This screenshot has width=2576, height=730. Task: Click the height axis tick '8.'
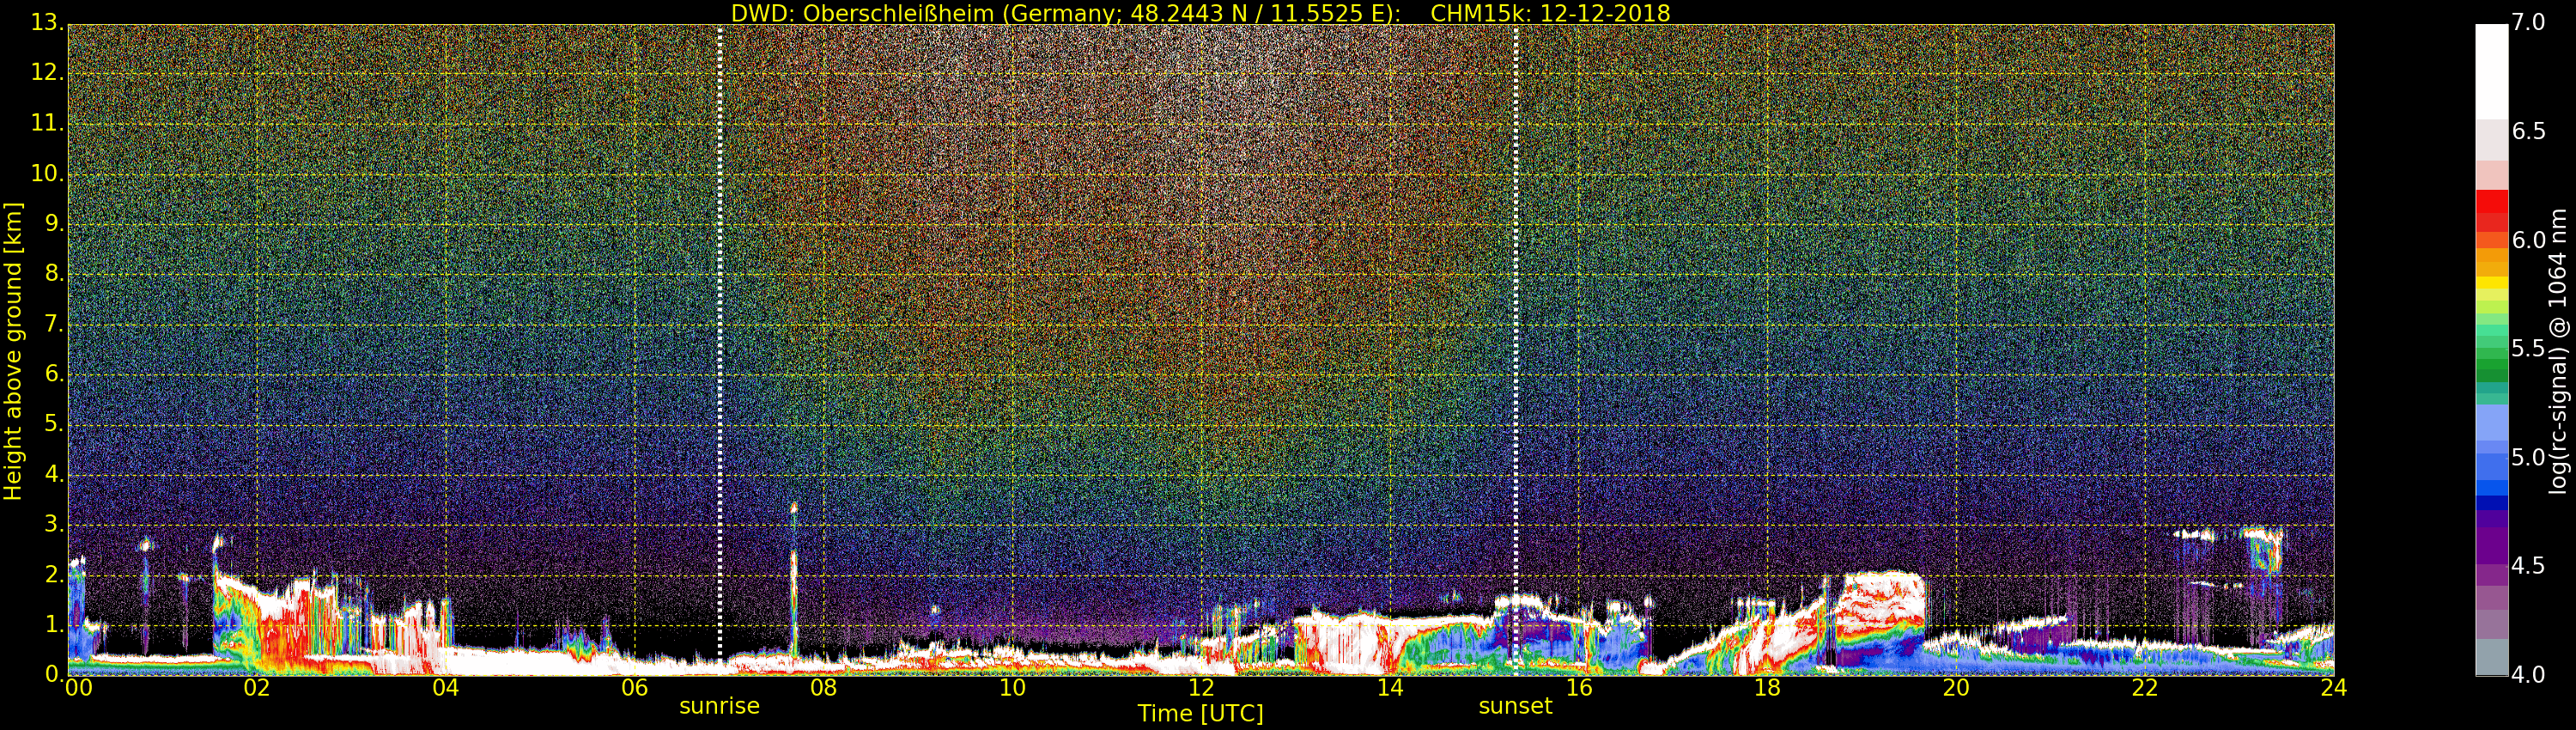54,273
